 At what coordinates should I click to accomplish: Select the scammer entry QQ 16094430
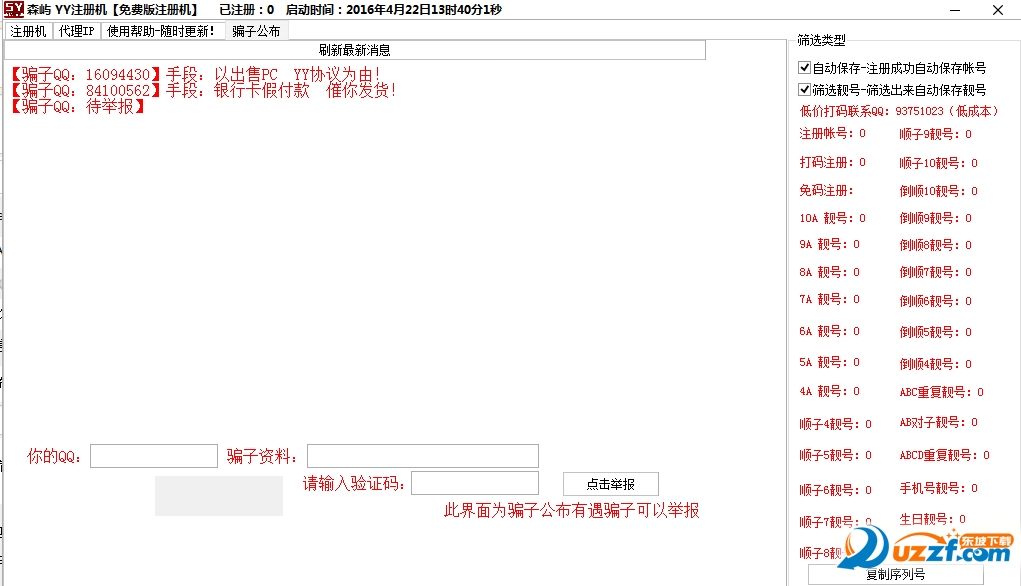195,75
